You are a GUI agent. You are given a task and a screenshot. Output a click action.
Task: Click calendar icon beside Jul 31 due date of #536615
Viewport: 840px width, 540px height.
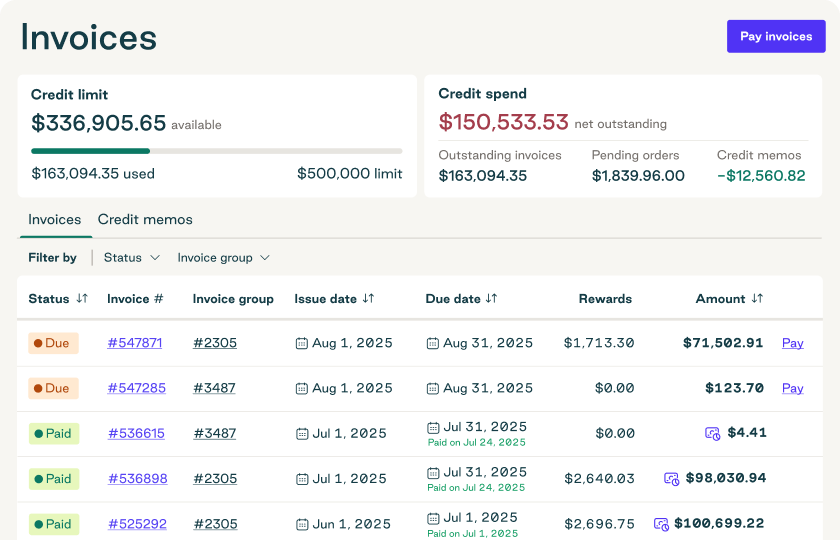click(x=433, y=428)
